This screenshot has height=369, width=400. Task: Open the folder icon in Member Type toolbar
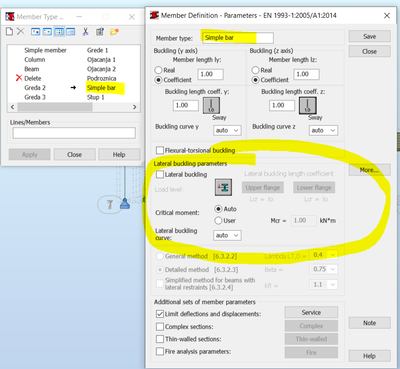[x=114, y=32]
